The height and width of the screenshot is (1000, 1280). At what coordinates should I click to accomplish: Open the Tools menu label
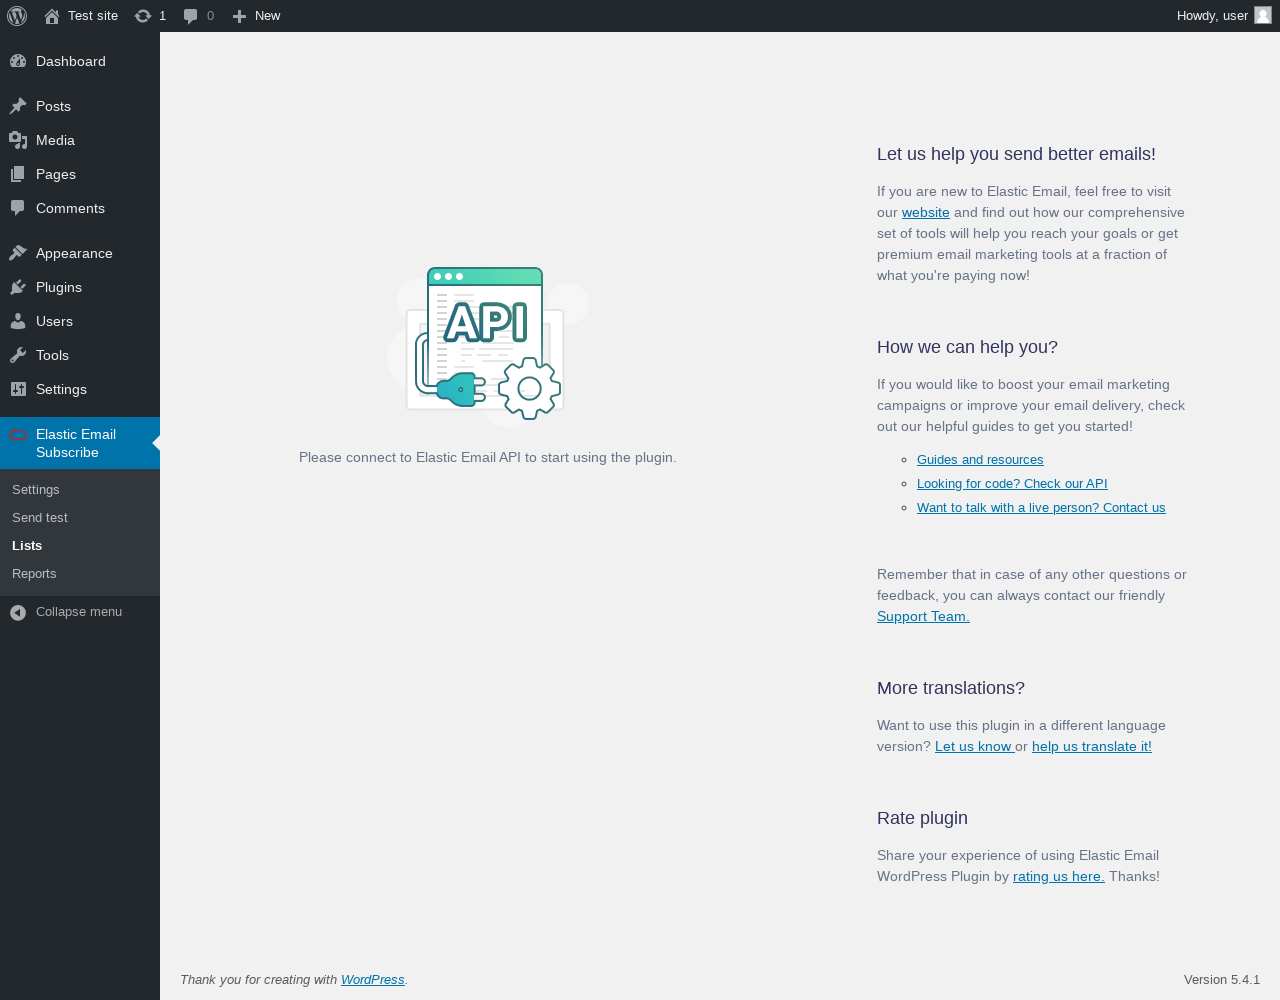52,355
